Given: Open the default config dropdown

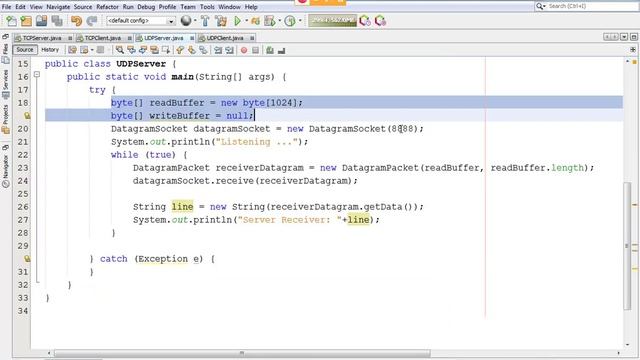Looking at the screenshot, I should coord(171,21).
